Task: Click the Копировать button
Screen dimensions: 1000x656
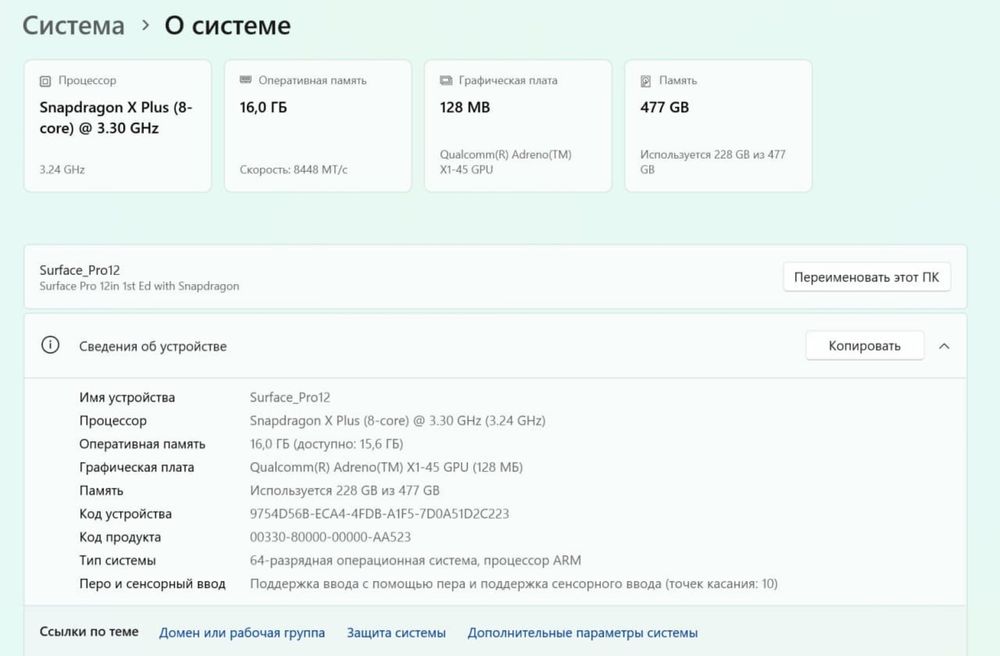Action: point(865,346)
